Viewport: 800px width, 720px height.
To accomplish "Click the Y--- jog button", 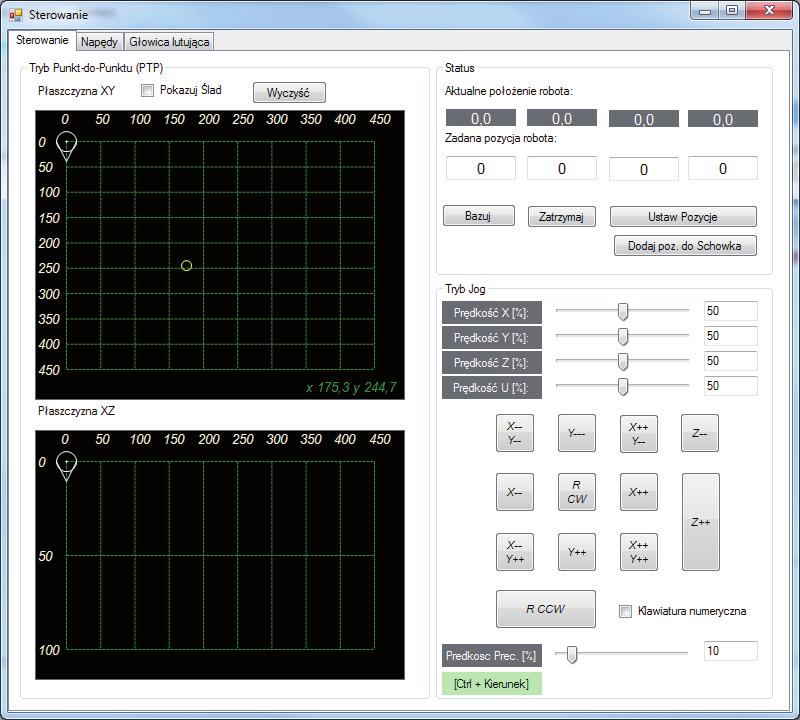I will click(x=577, y=433).
